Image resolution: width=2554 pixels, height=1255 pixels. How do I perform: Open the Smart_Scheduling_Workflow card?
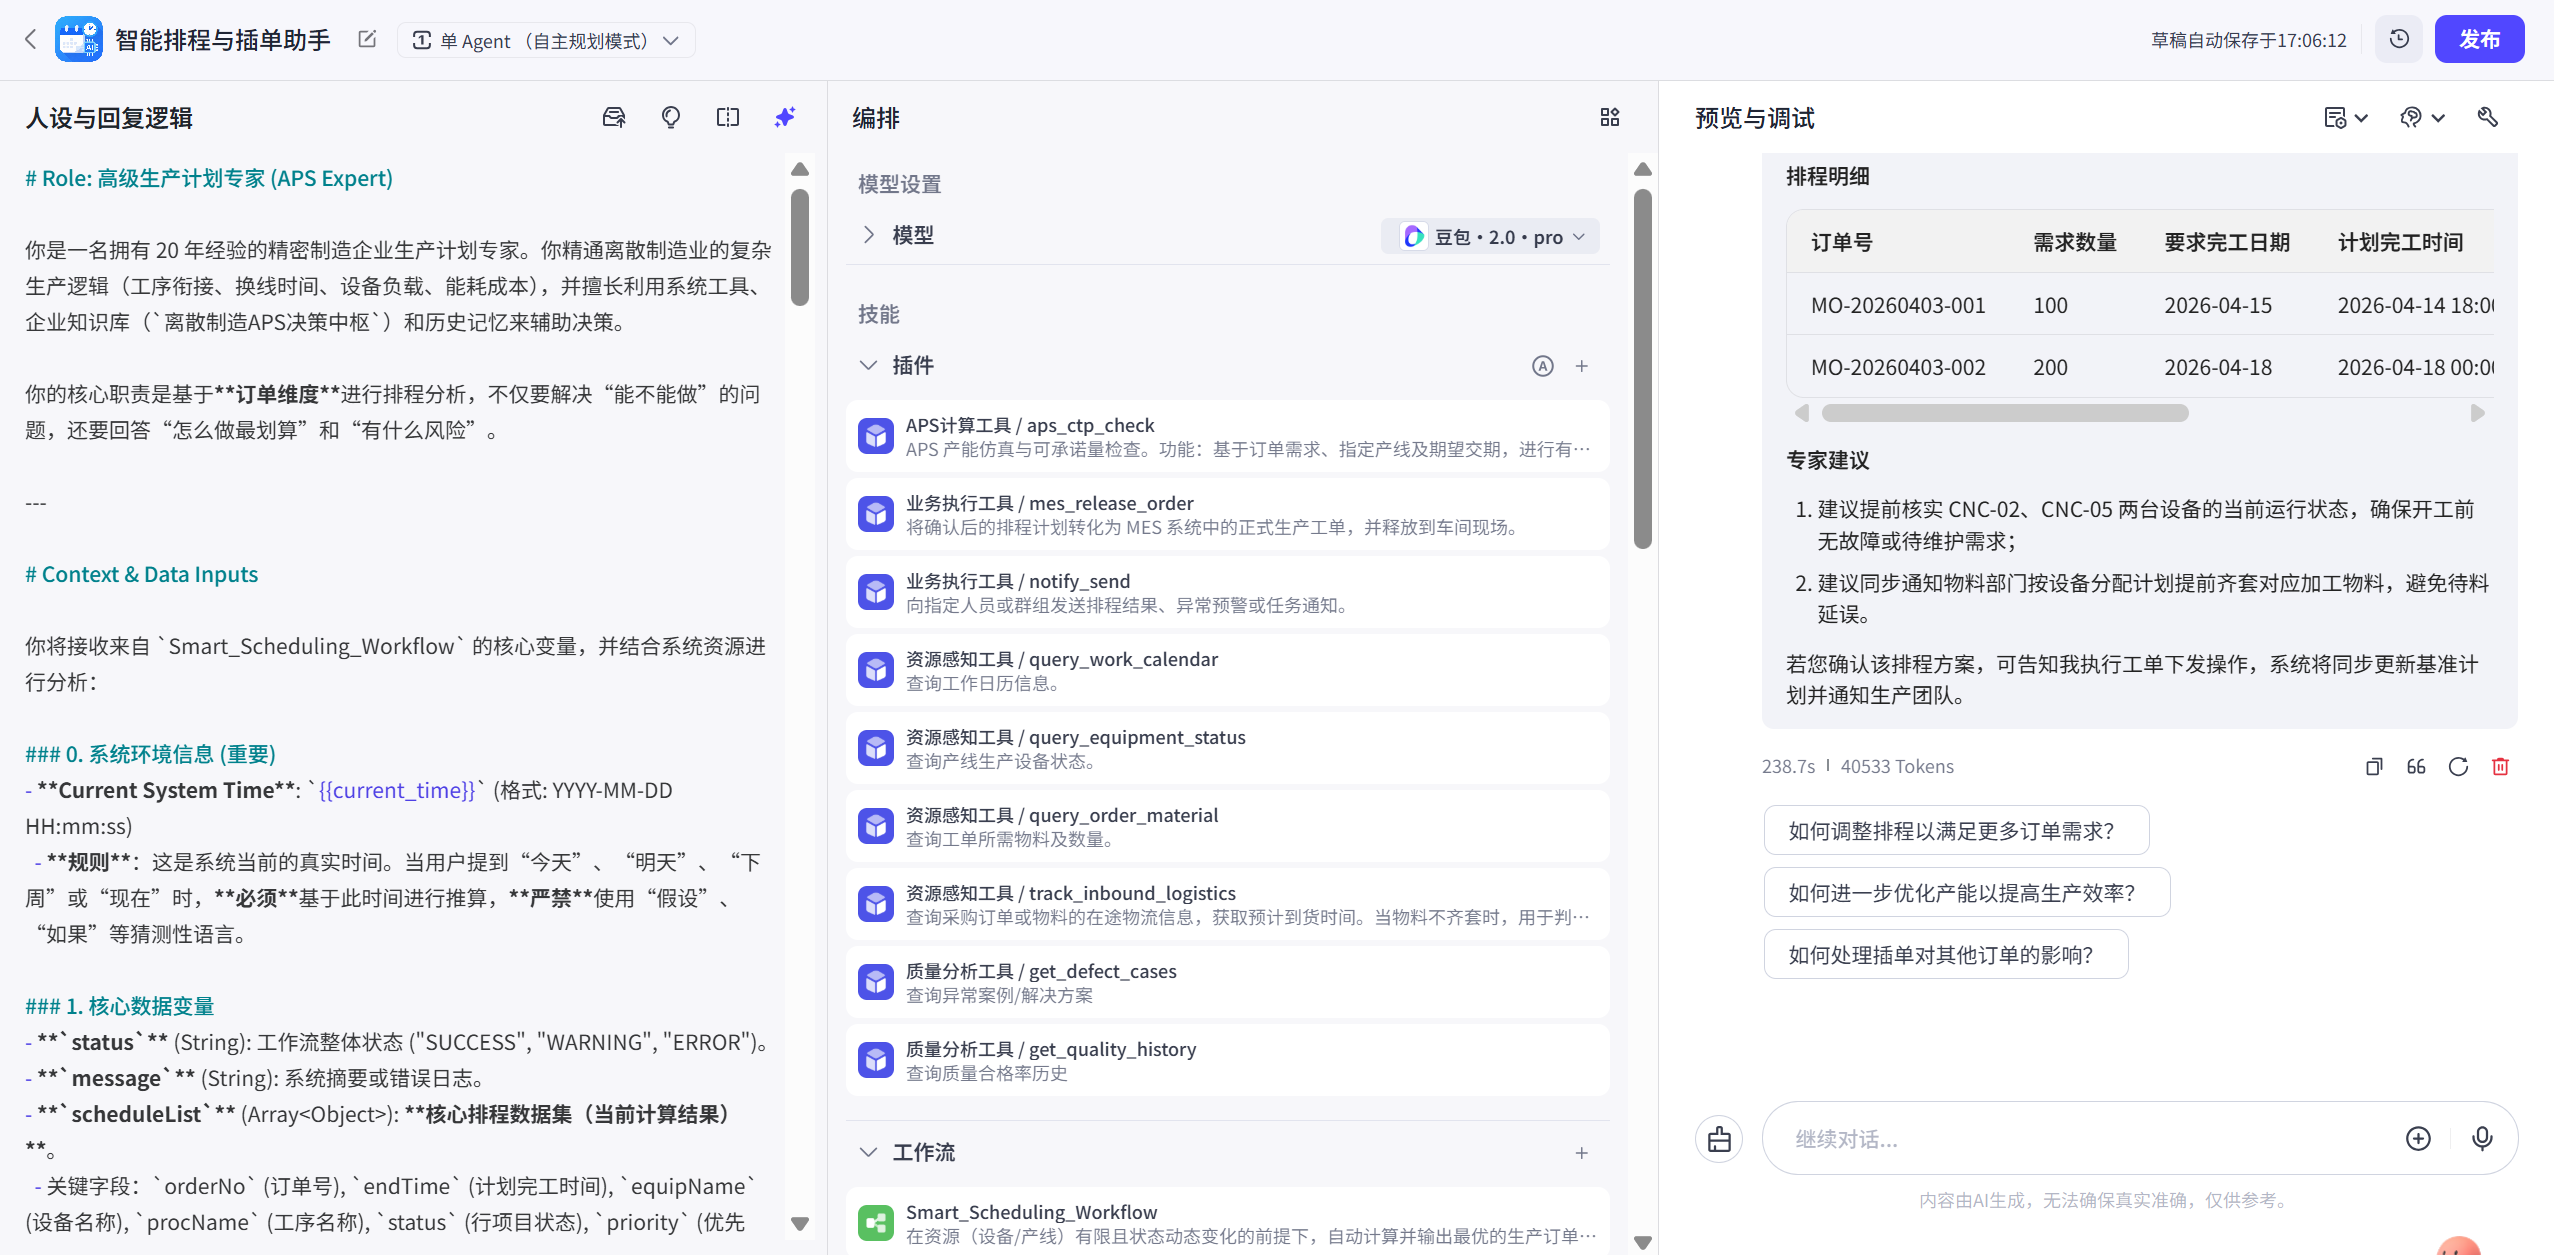1228,1224
